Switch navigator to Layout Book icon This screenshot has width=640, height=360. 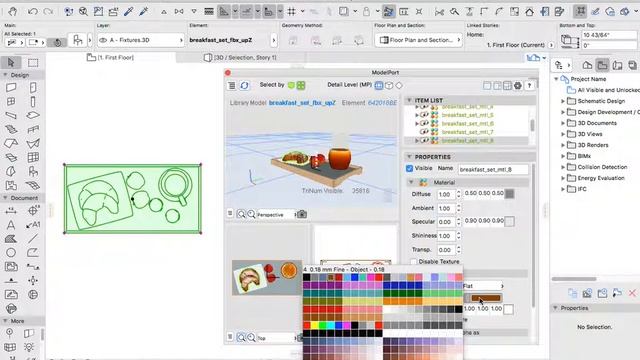[x=618, y=65]
